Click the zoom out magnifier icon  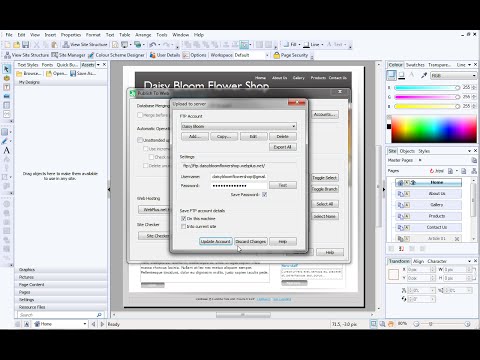416,324
